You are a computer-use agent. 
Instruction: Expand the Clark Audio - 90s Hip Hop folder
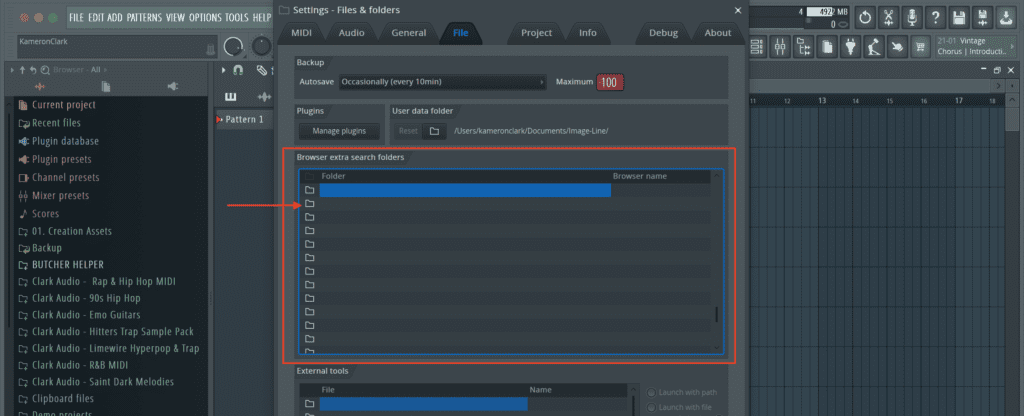[86, 298]
